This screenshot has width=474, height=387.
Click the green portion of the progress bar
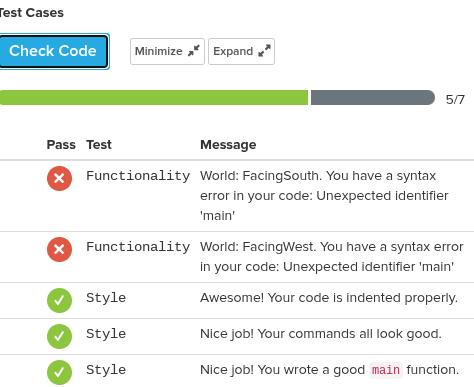click(154, 98)
